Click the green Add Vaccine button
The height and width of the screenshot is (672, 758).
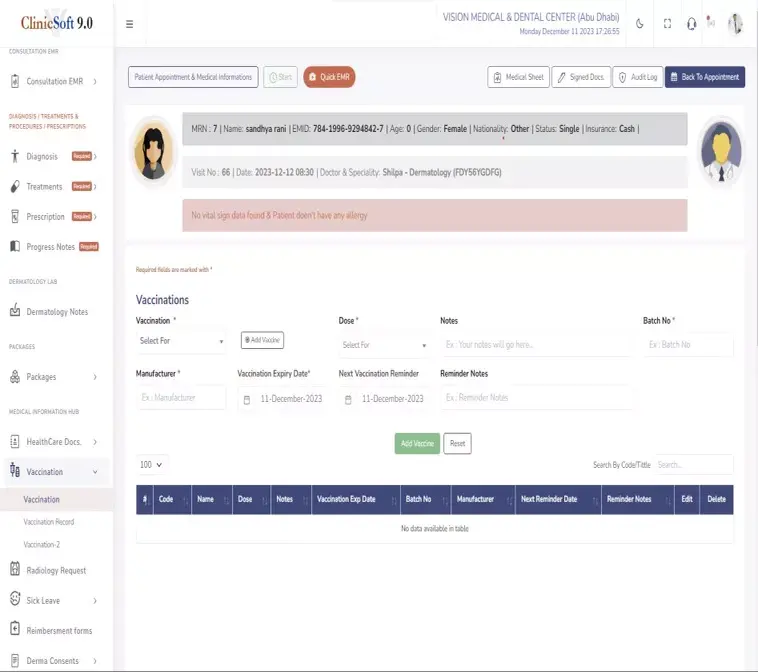(417, 444)
